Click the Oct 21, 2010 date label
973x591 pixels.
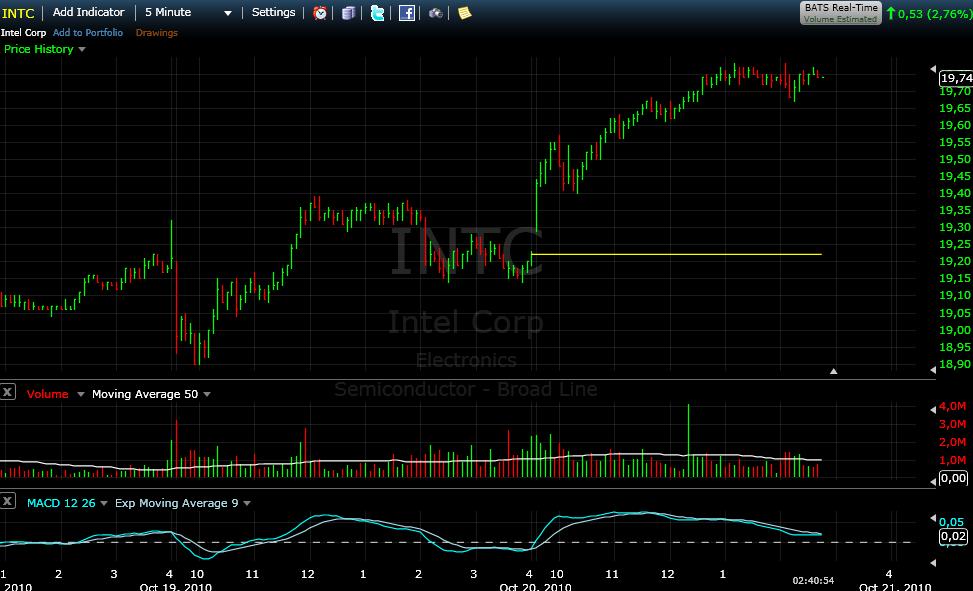coord(895,587)
